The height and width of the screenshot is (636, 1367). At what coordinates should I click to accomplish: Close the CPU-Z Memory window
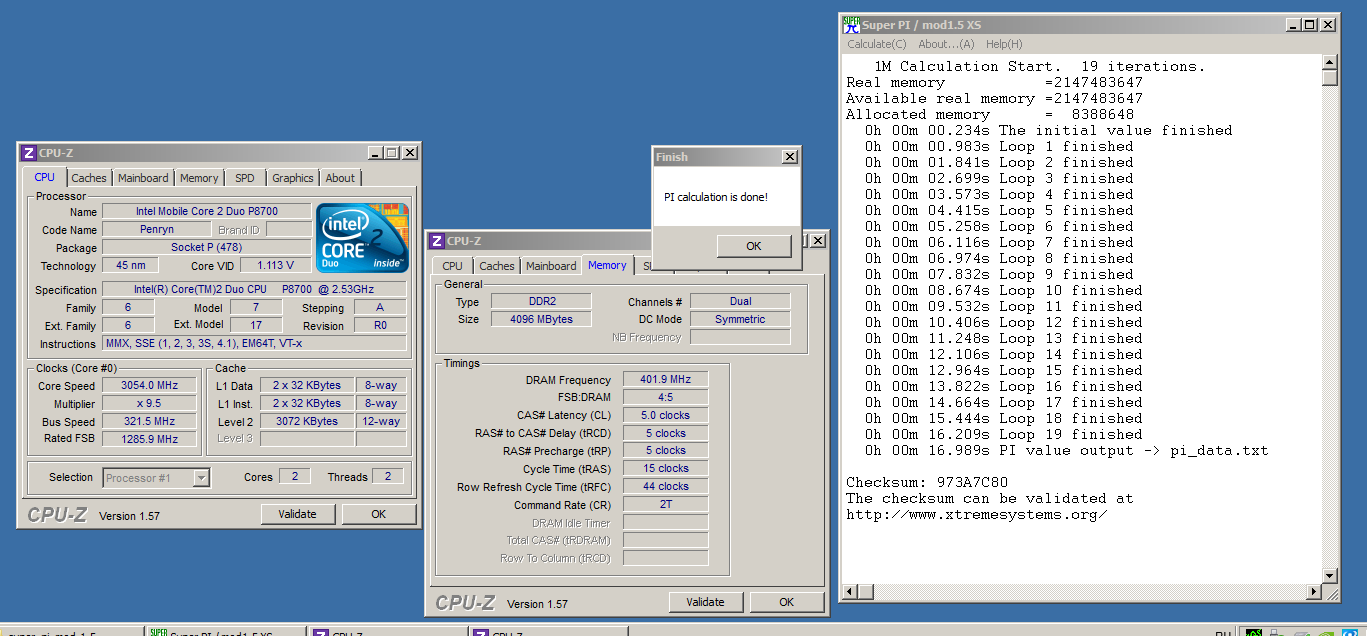(818, 241)
